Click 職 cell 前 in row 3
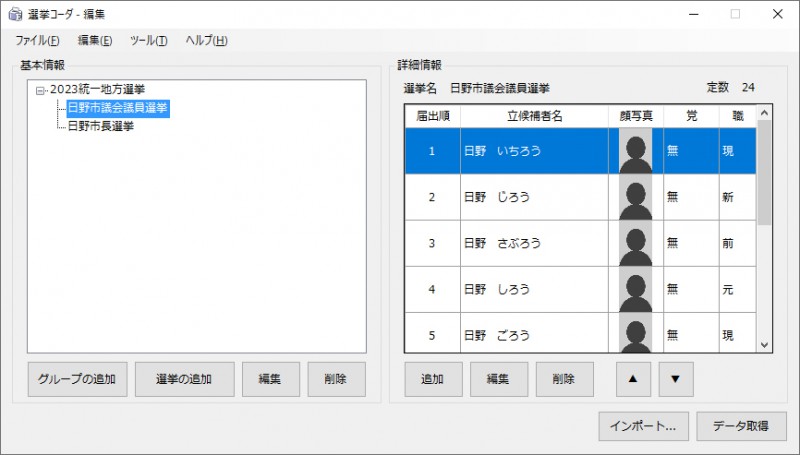 tap(737, 243)
